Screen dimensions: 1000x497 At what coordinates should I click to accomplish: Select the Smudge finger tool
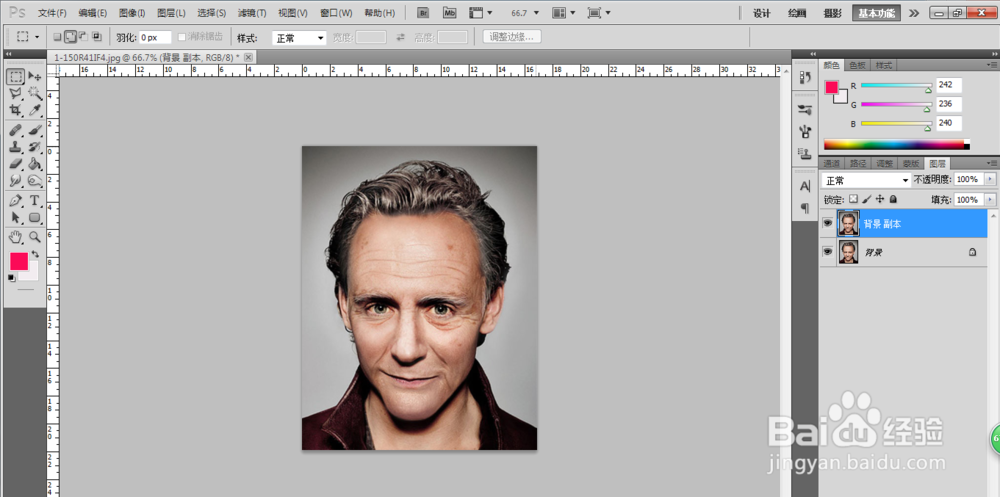pos(16,181)
